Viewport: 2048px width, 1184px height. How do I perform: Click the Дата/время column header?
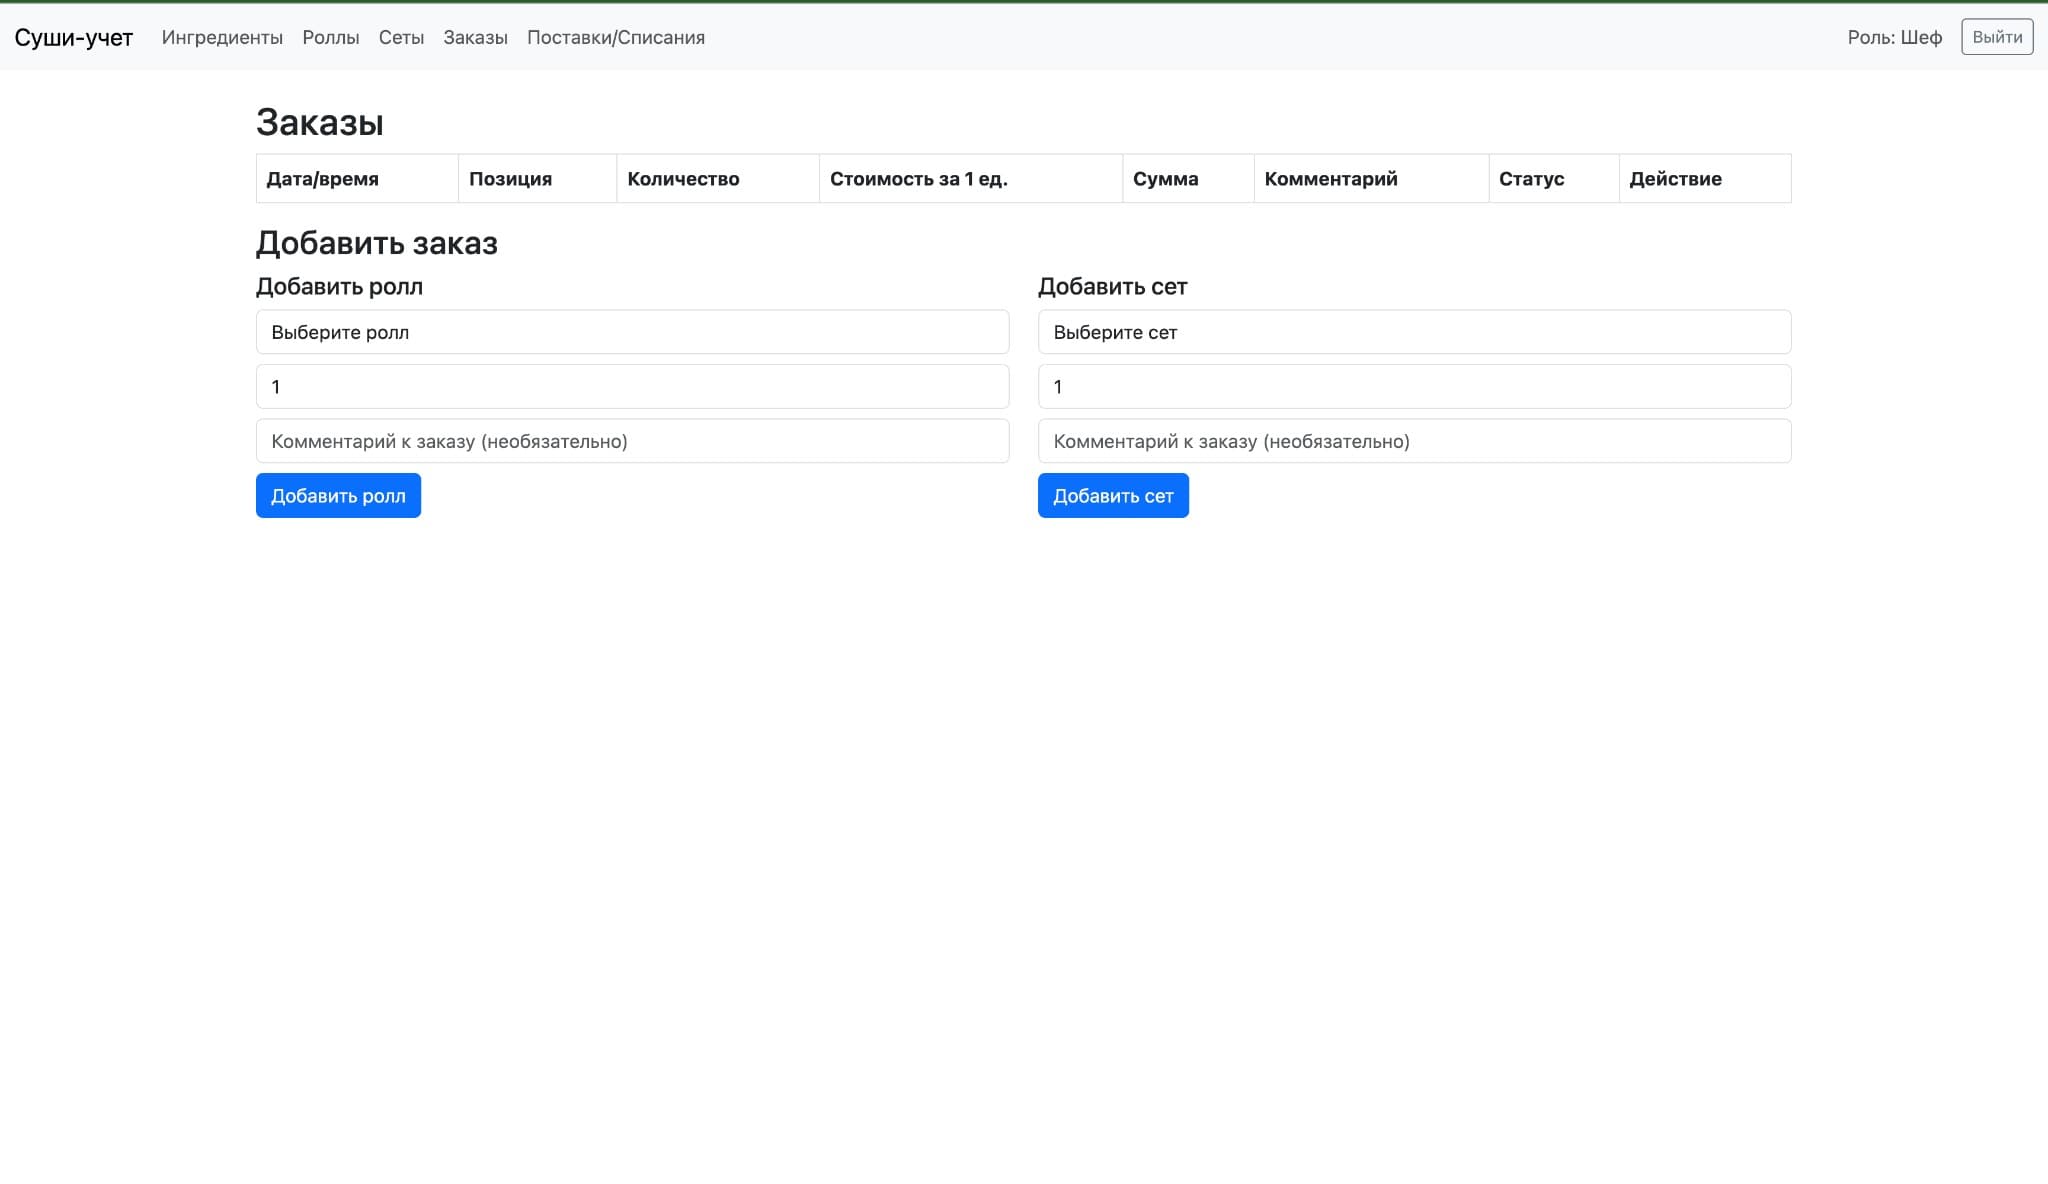click(322, 178)
